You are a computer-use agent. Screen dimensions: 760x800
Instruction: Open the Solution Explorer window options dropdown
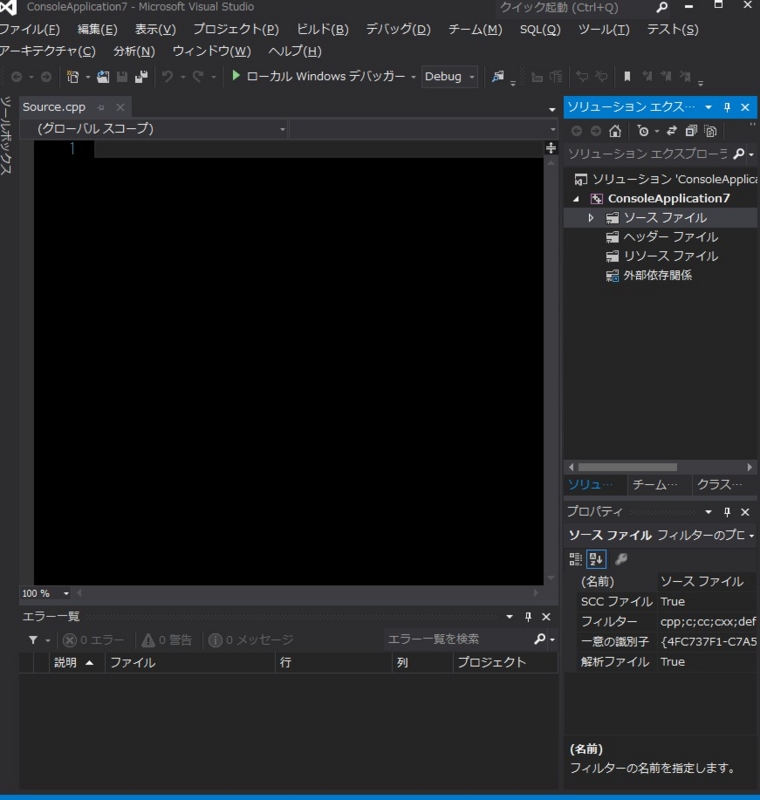click(708, 107)
